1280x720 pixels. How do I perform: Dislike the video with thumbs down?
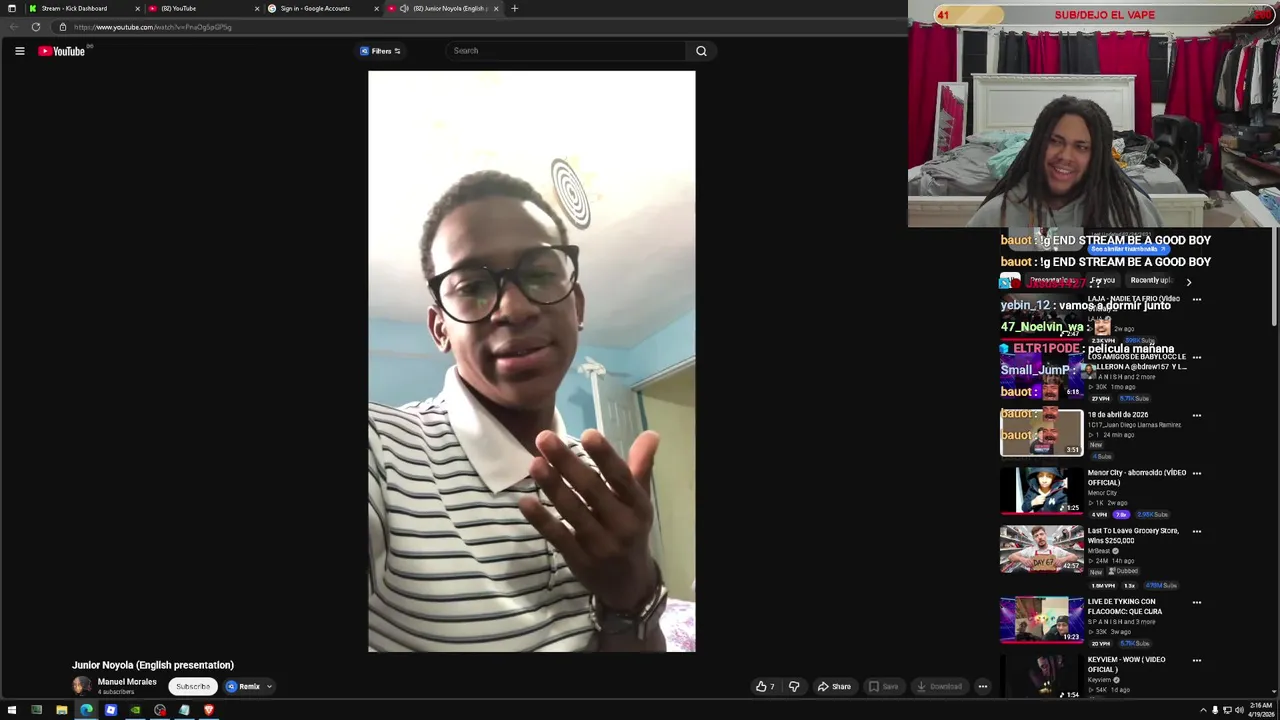click(x=794, y=687)
